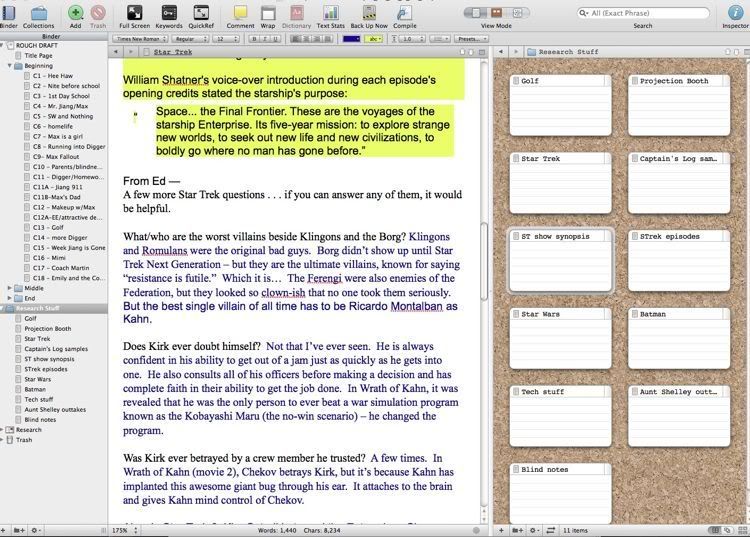The image size is (750, 537).
Task: Go forward in editor history
Action: (x=130, y=52)
